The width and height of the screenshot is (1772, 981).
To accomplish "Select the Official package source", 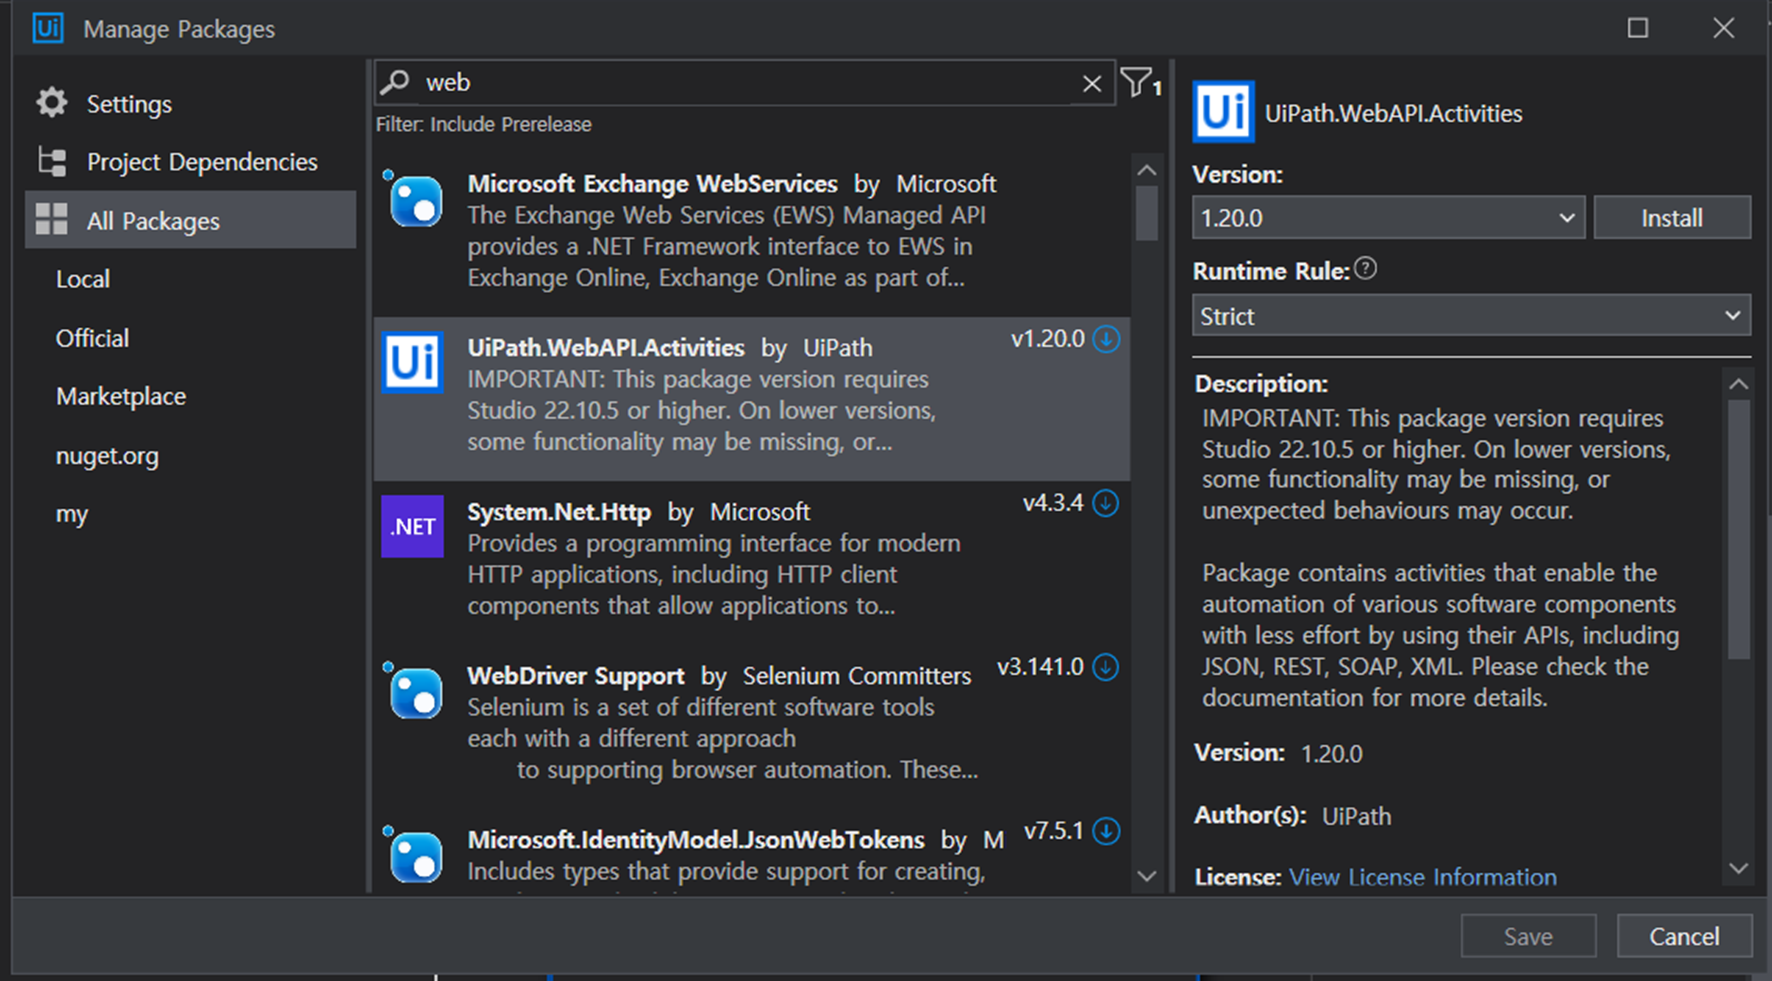I will (92, 338).
